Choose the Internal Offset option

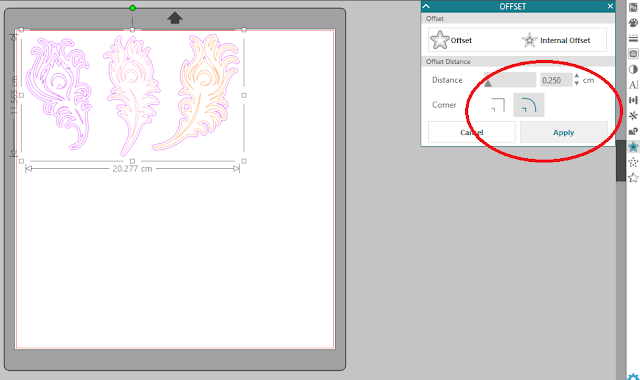point(556,40)
